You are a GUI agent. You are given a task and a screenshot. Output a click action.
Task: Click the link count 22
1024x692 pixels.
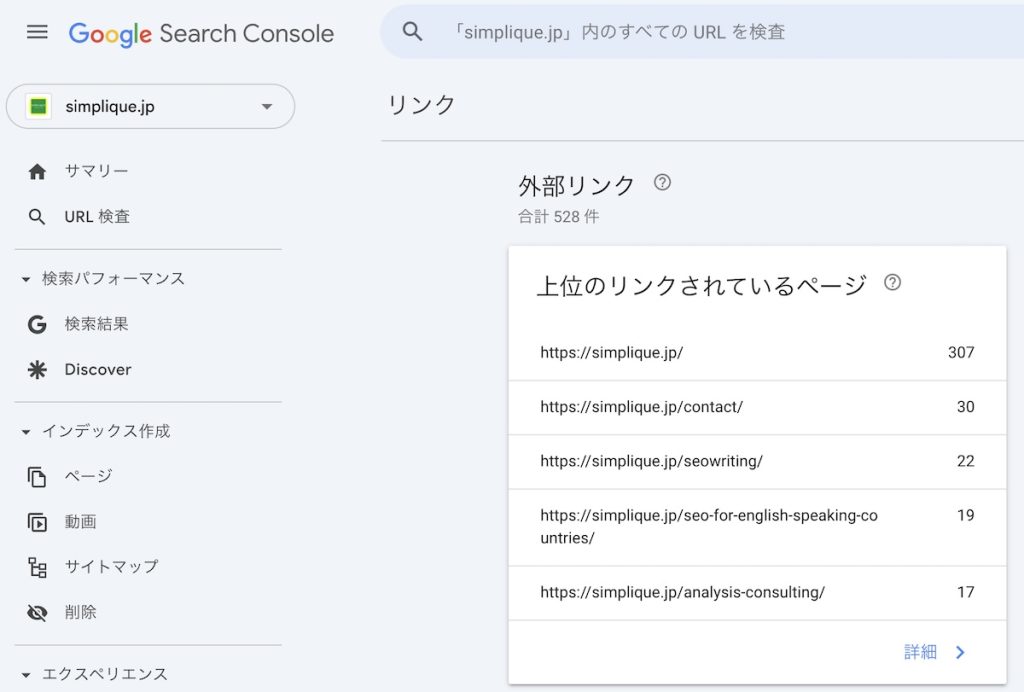pyautogui.click(x=965, y=461)
